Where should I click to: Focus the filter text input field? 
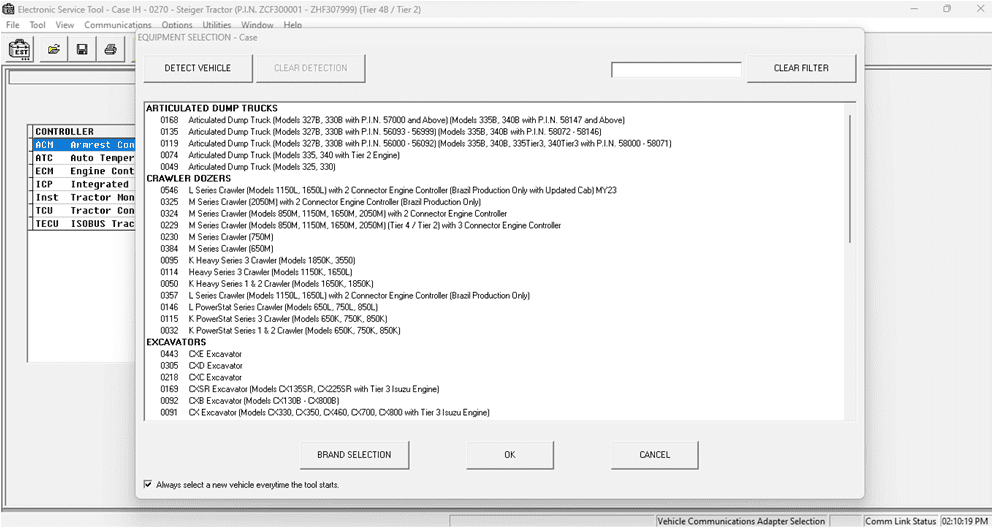676,70
